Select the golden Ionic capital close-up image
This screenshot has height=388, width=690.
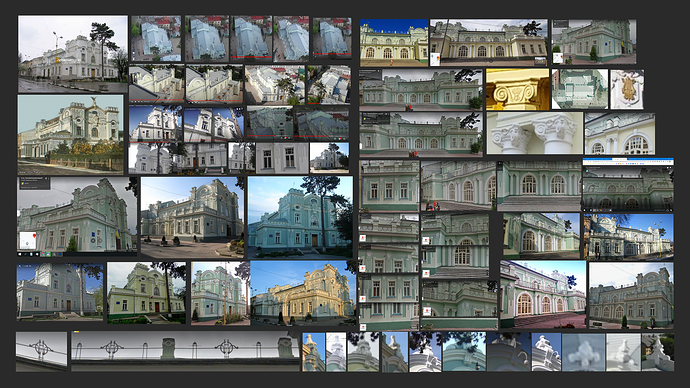[518, 90]
